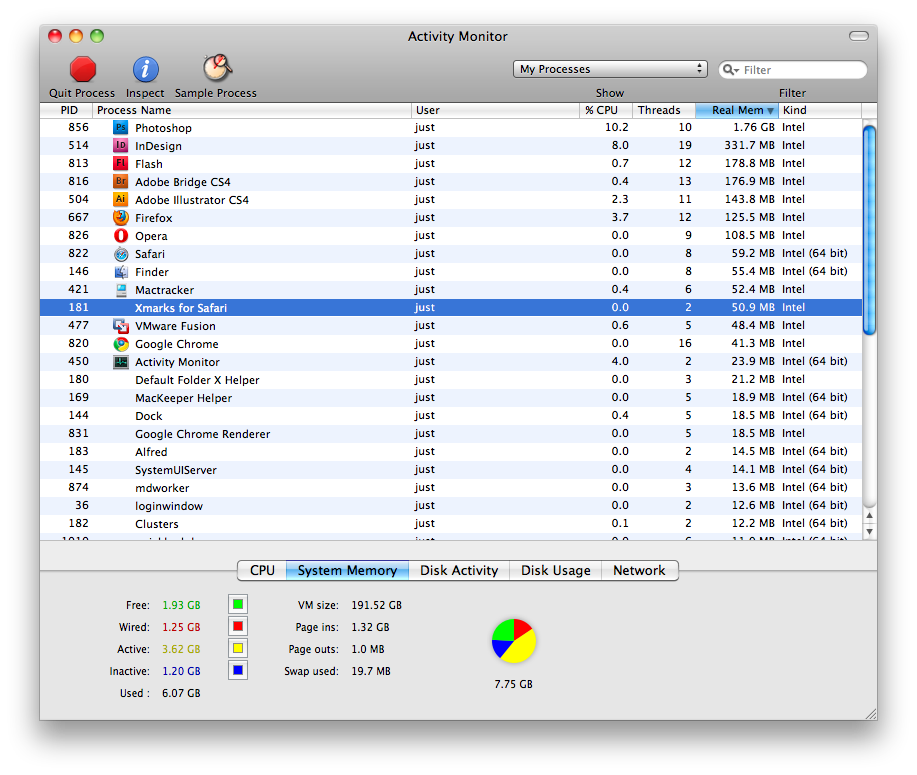Switch to the CPU tab
The height and width of the screenshot is (775, 917).
tap(262, 570)
